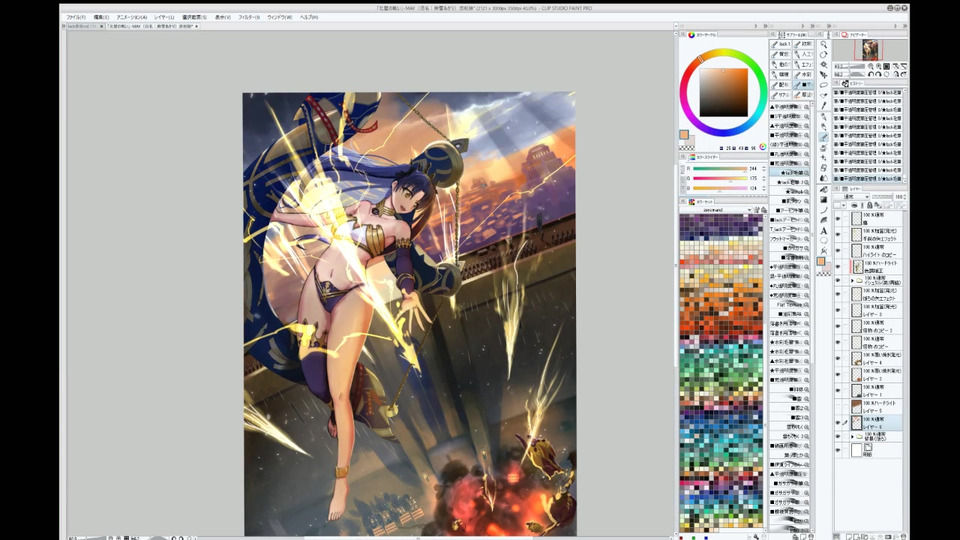Select the ellipse selection area tool
This screenshot has width=960, height=540.
coord(824,84)
